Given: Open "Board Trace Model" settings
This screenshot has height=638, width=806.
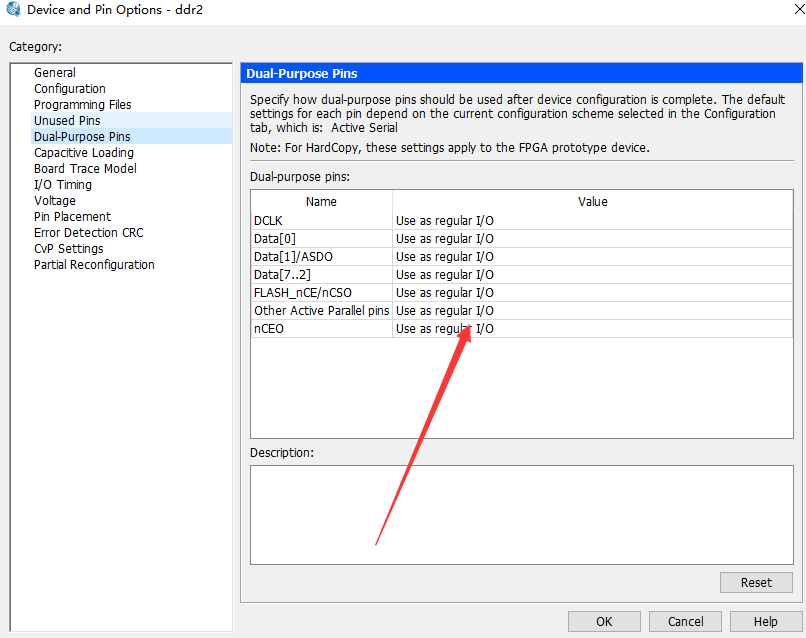Looking at the screenshot, I should click(x=85, y=168).
